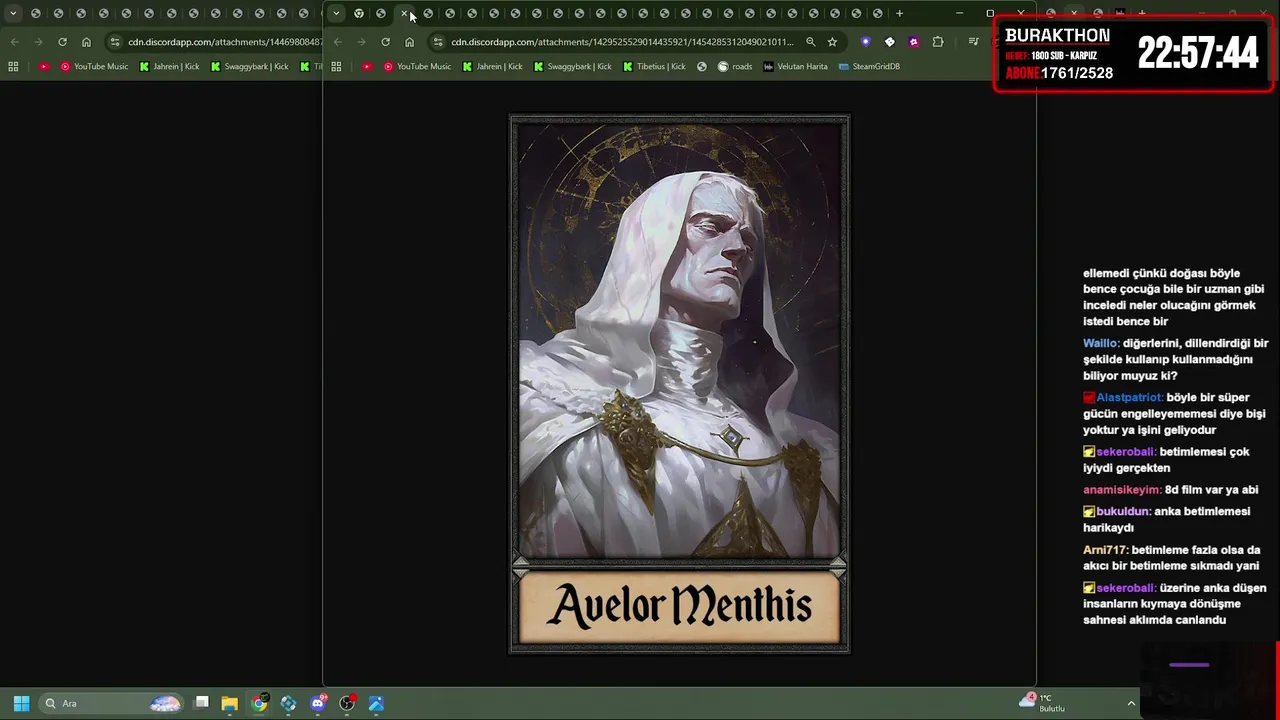Click the BURAKTHON timer 22:57:44

coord(1198,54)
